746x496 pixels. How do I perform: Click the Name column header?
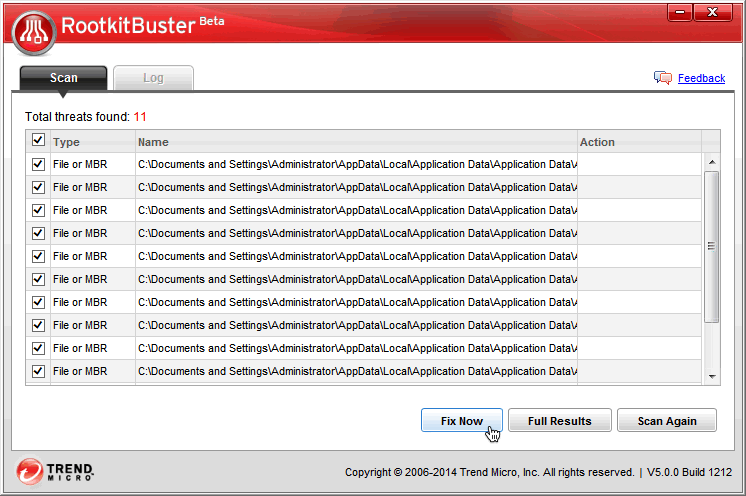click(356, 142)
